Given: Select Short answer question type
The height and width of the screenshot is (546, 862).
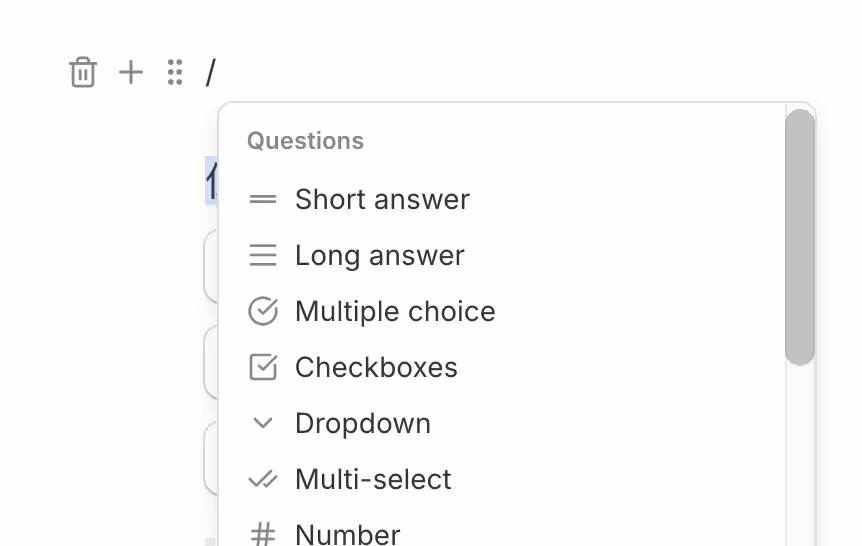Looking at the screenshot, I should pyautogui.click(x=382, y=200).
